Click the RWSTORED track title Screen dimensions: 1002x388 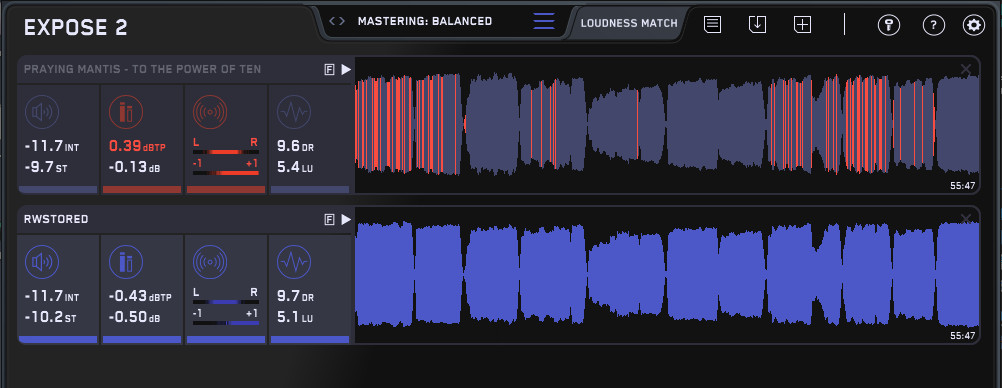pyautogui.click(x=56, y=219)
